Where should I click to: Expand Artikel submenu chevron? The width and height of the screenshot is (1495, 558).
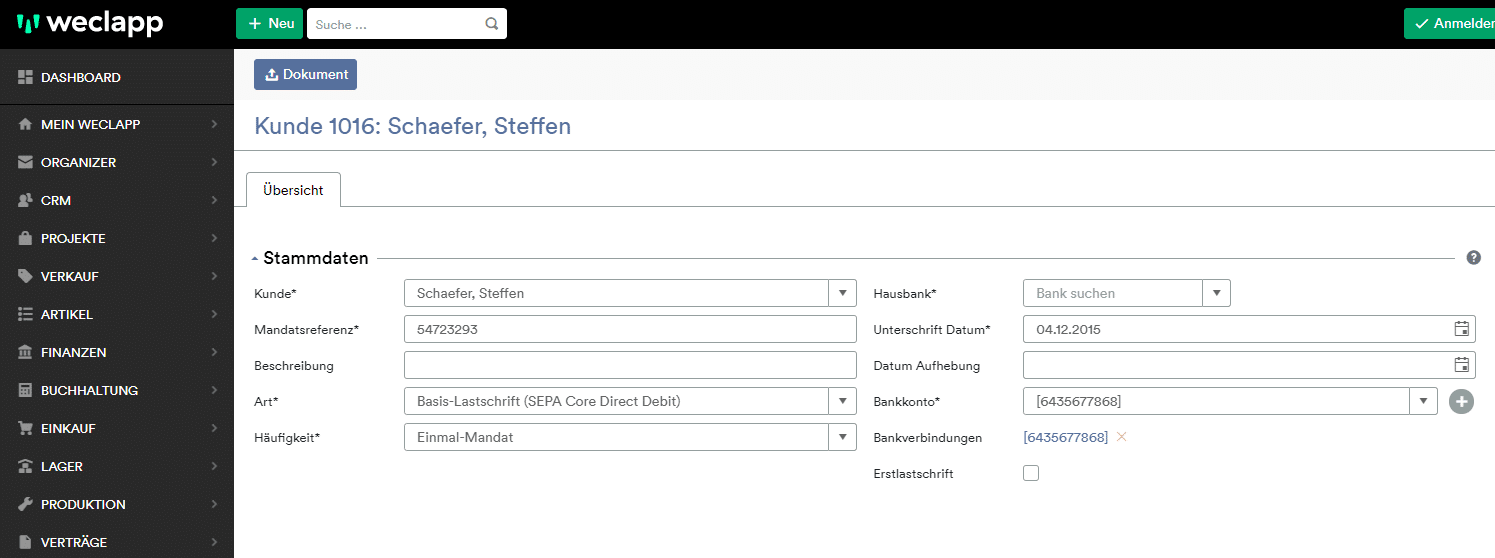214,315
